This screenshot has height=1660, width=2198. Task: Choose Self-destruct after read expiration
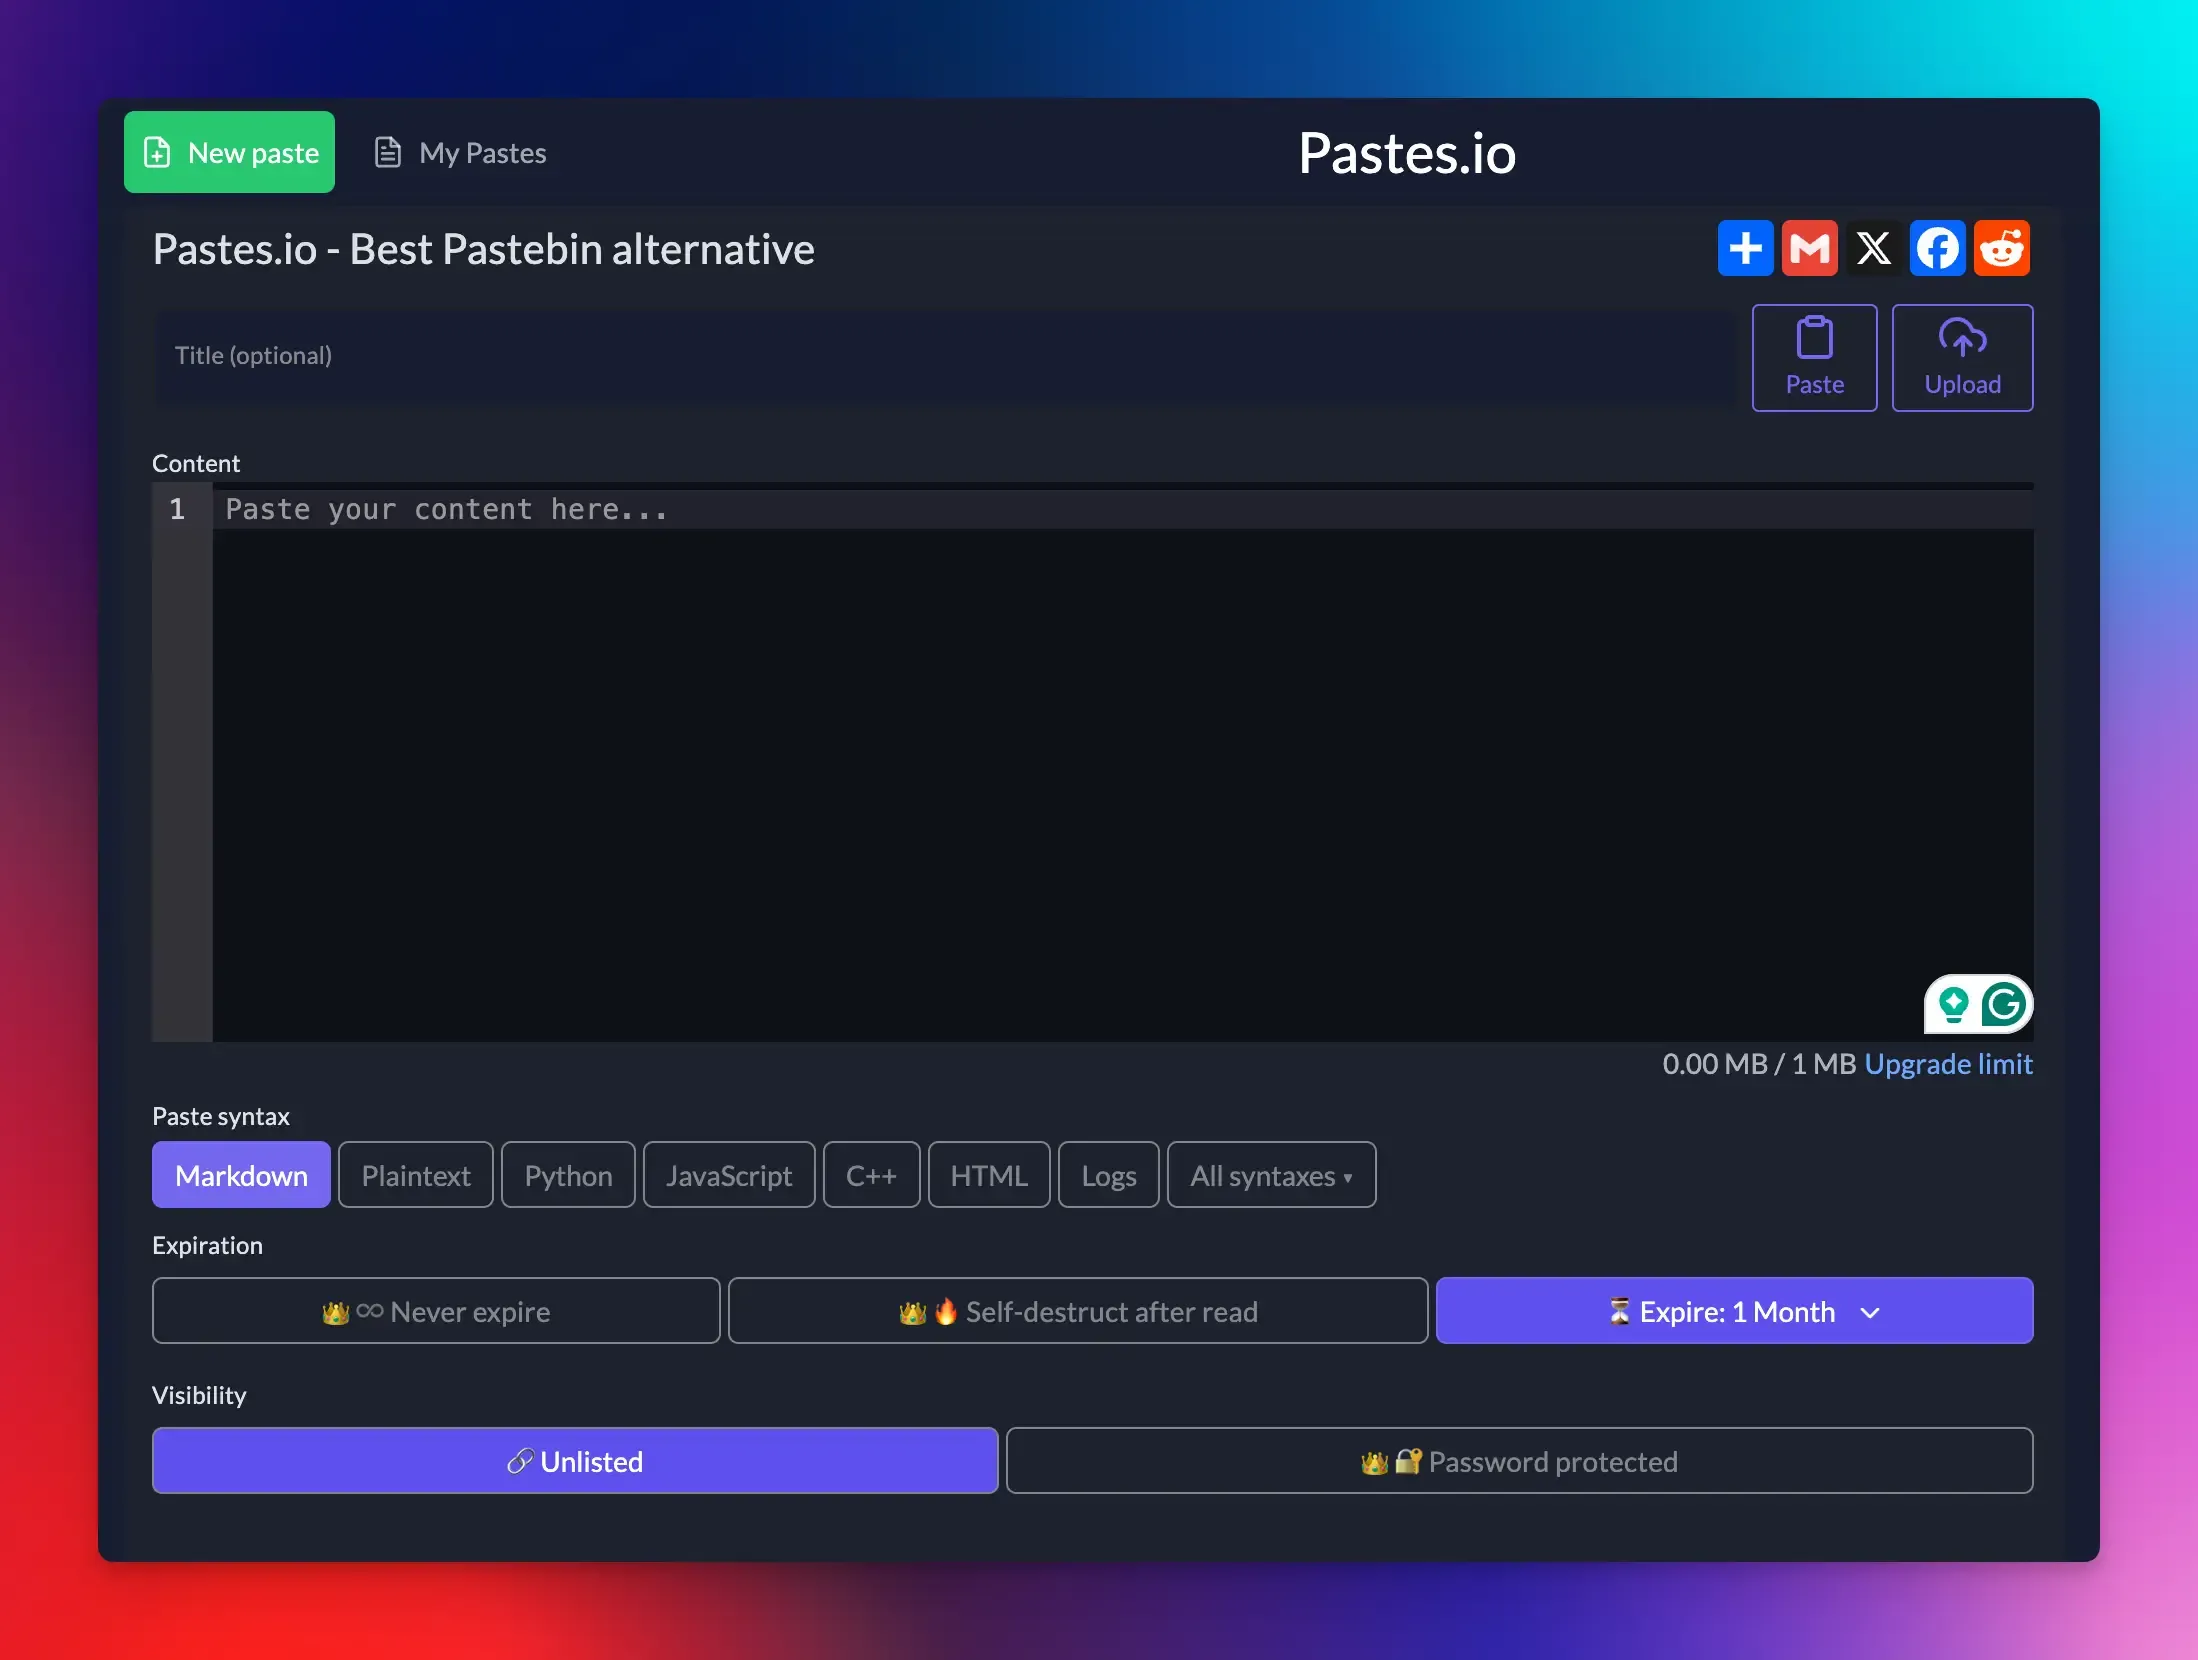[1077, 1311]
